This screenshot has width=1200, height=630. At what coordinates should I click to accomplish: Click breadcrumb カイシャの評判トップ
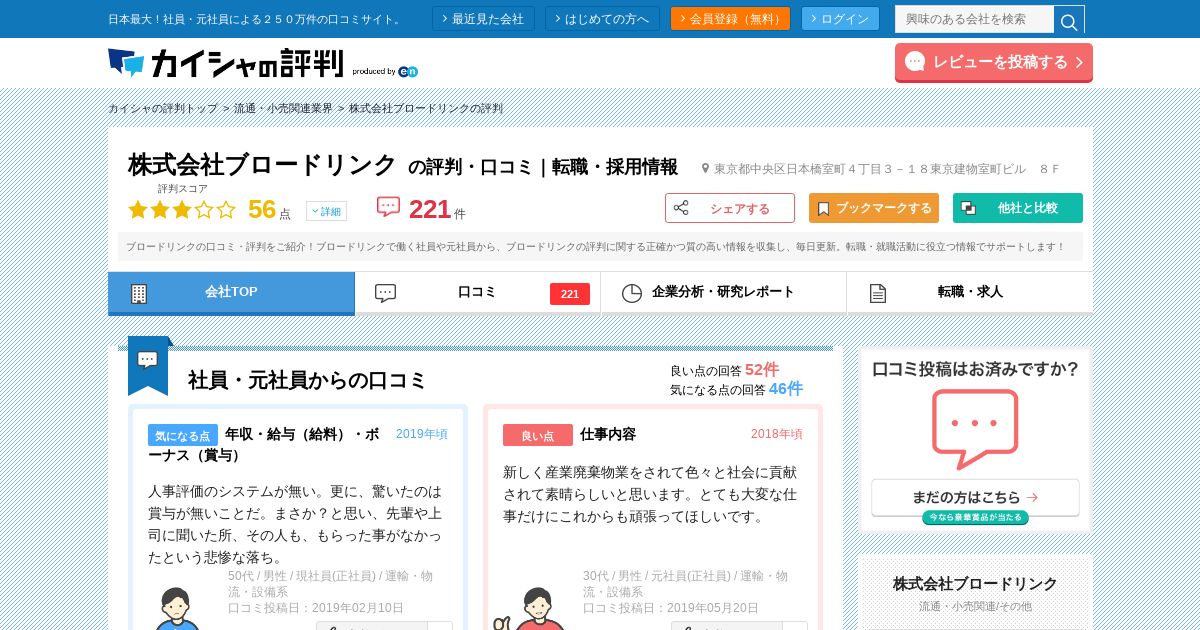coord(163,108)
